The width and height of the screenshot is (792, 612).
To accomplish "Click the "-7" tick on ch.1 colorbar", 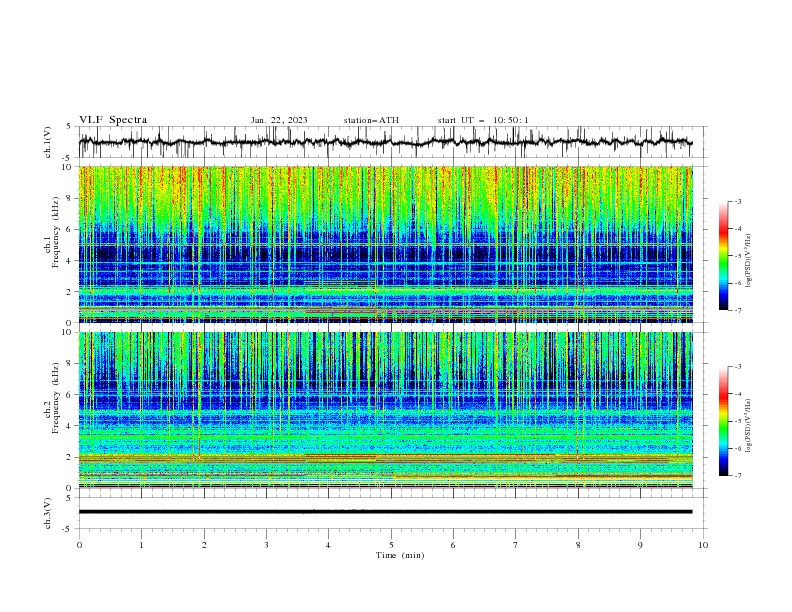I will pos(738,310).
